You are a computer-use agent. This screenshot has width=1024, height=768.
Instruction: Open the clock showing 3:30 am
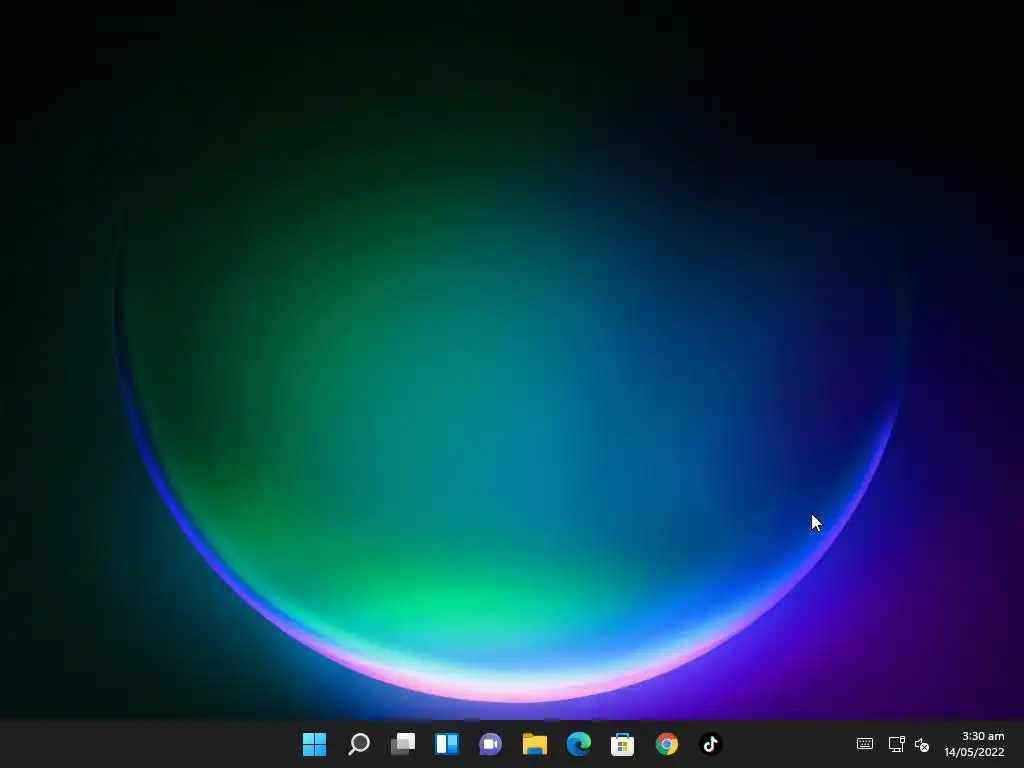(983, 736)
